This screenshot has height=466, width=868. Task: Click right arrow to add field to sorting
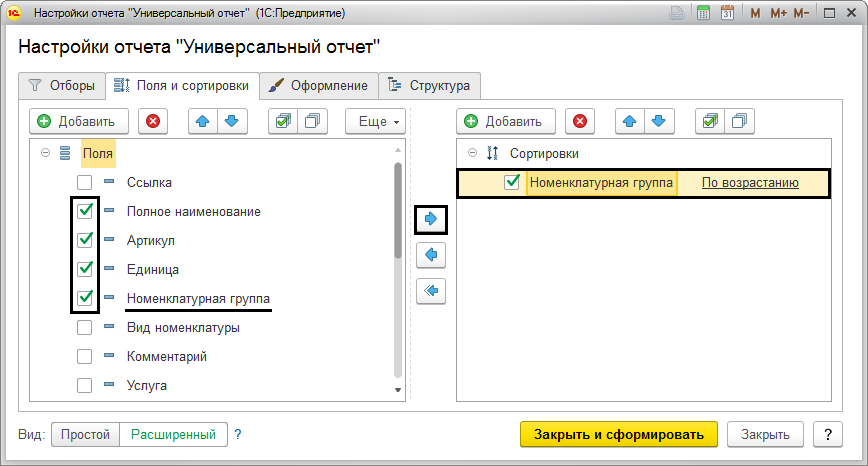pos(430,220)
